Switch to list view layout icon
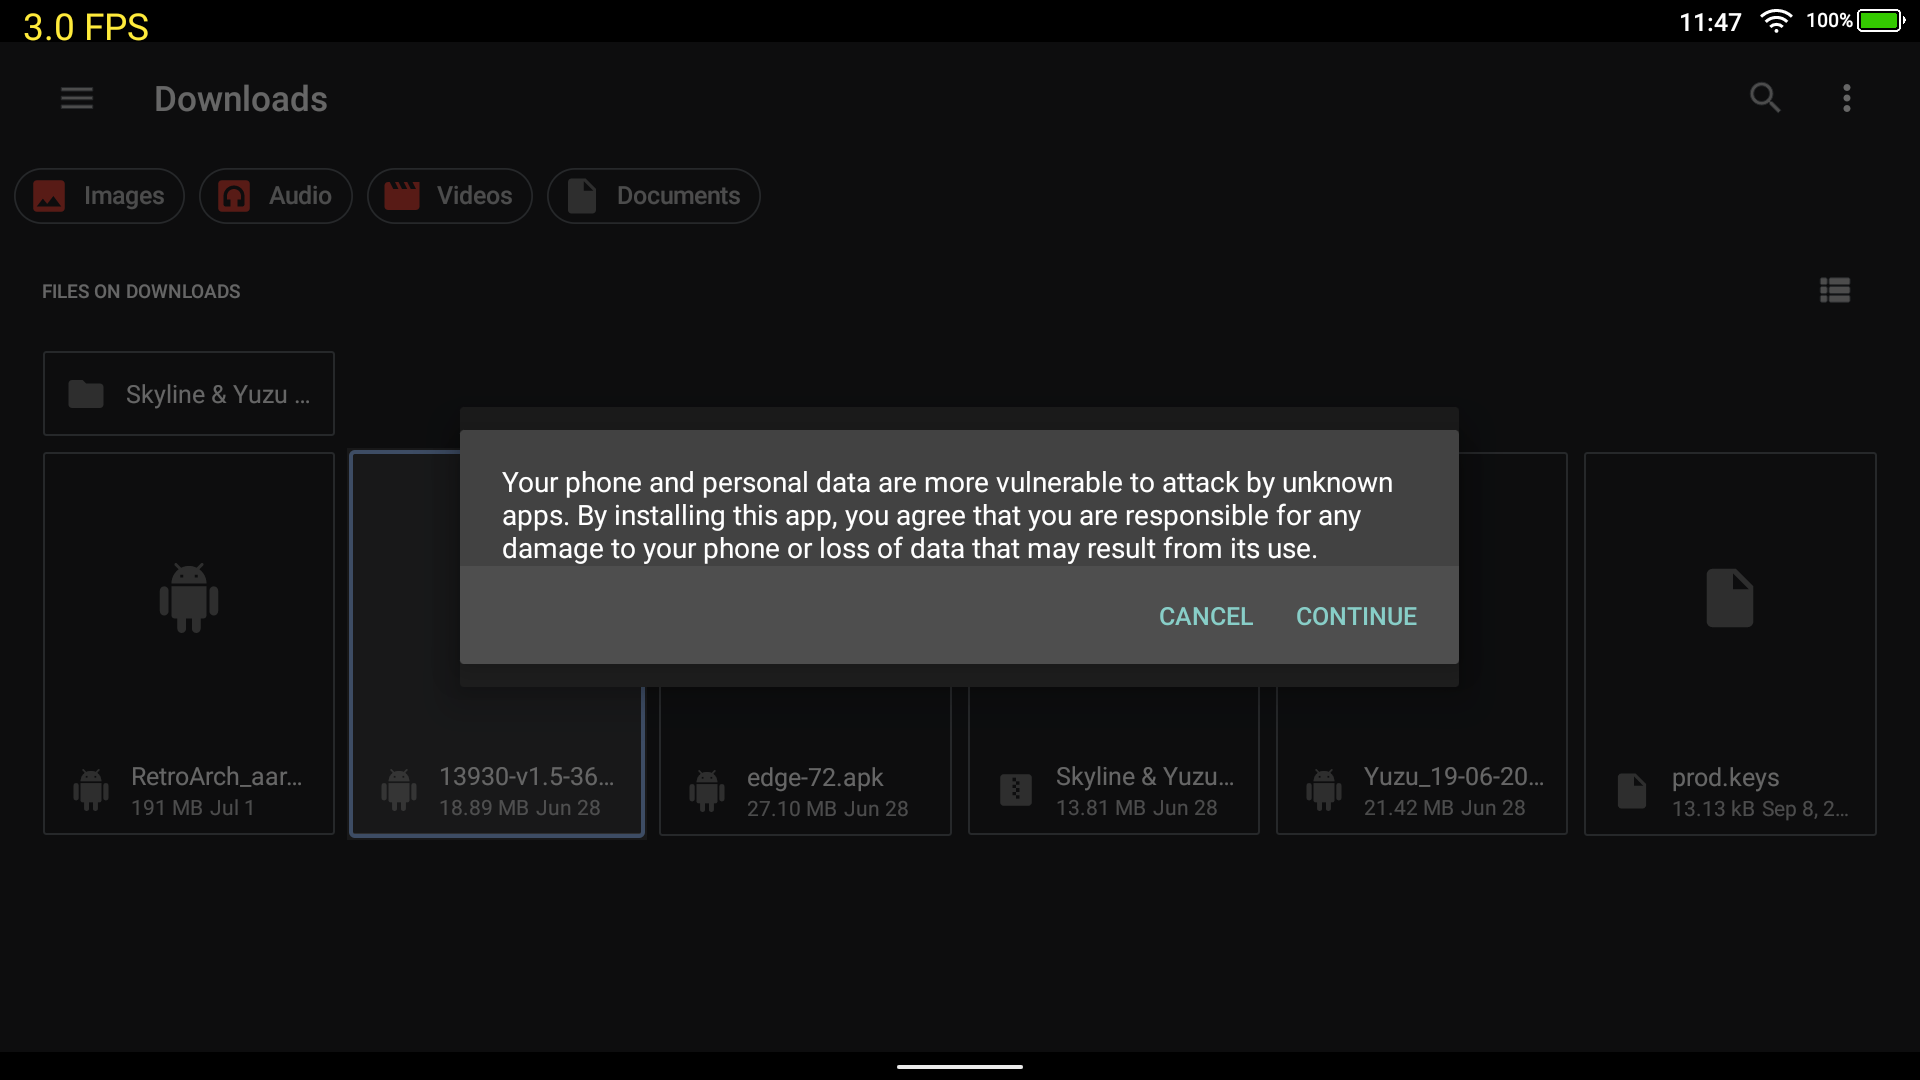1920x1080 pixels. tap(1834, 291)
